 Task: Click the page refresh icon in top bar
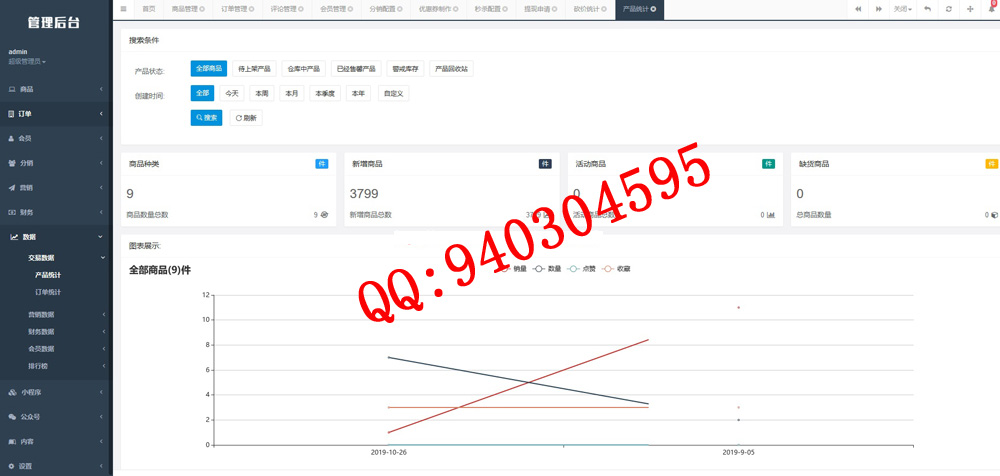949,9
